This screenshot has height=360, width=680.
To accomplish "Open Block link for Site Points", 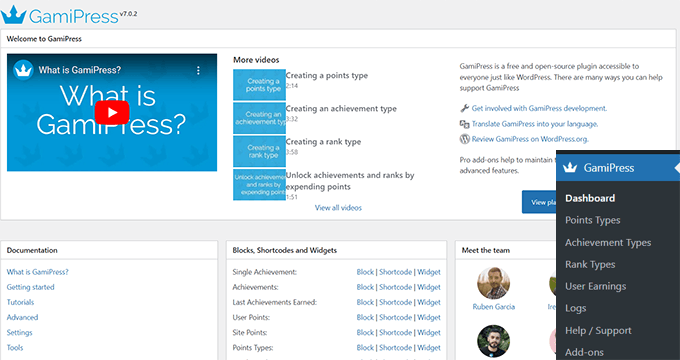I will pyautogui.click(x=365, y=333).
